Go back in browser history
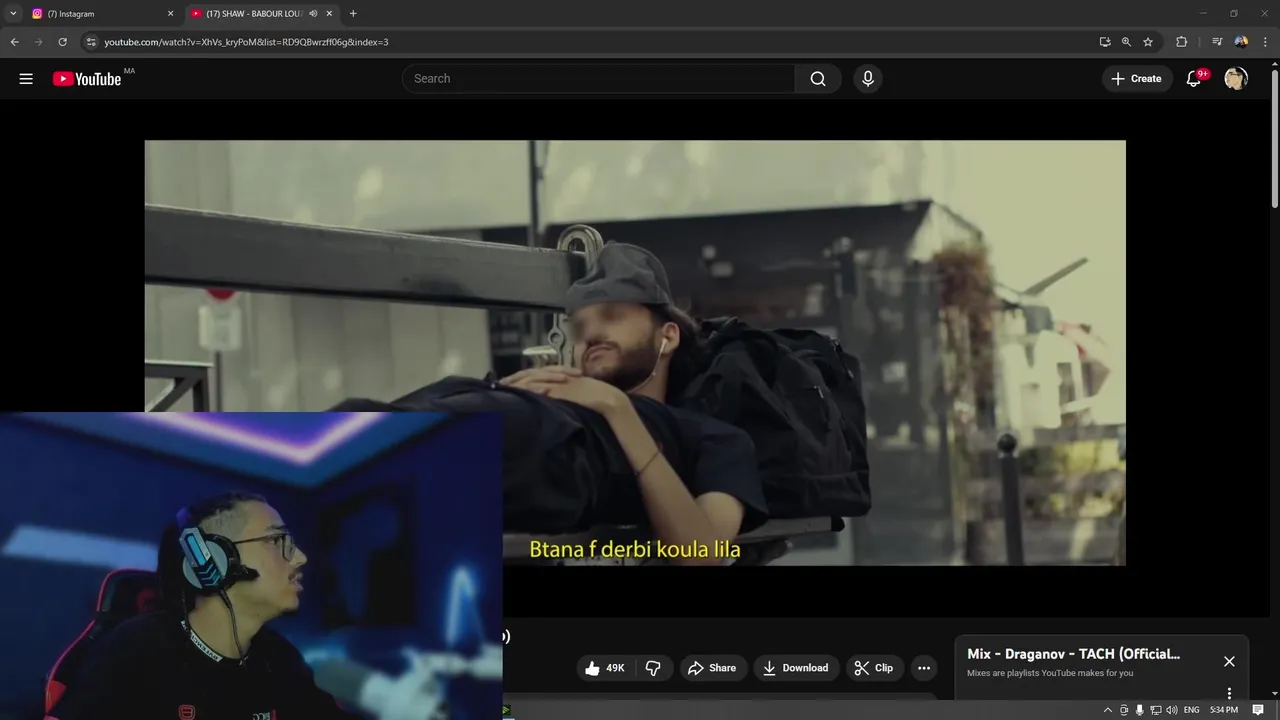 coord(14,42)
